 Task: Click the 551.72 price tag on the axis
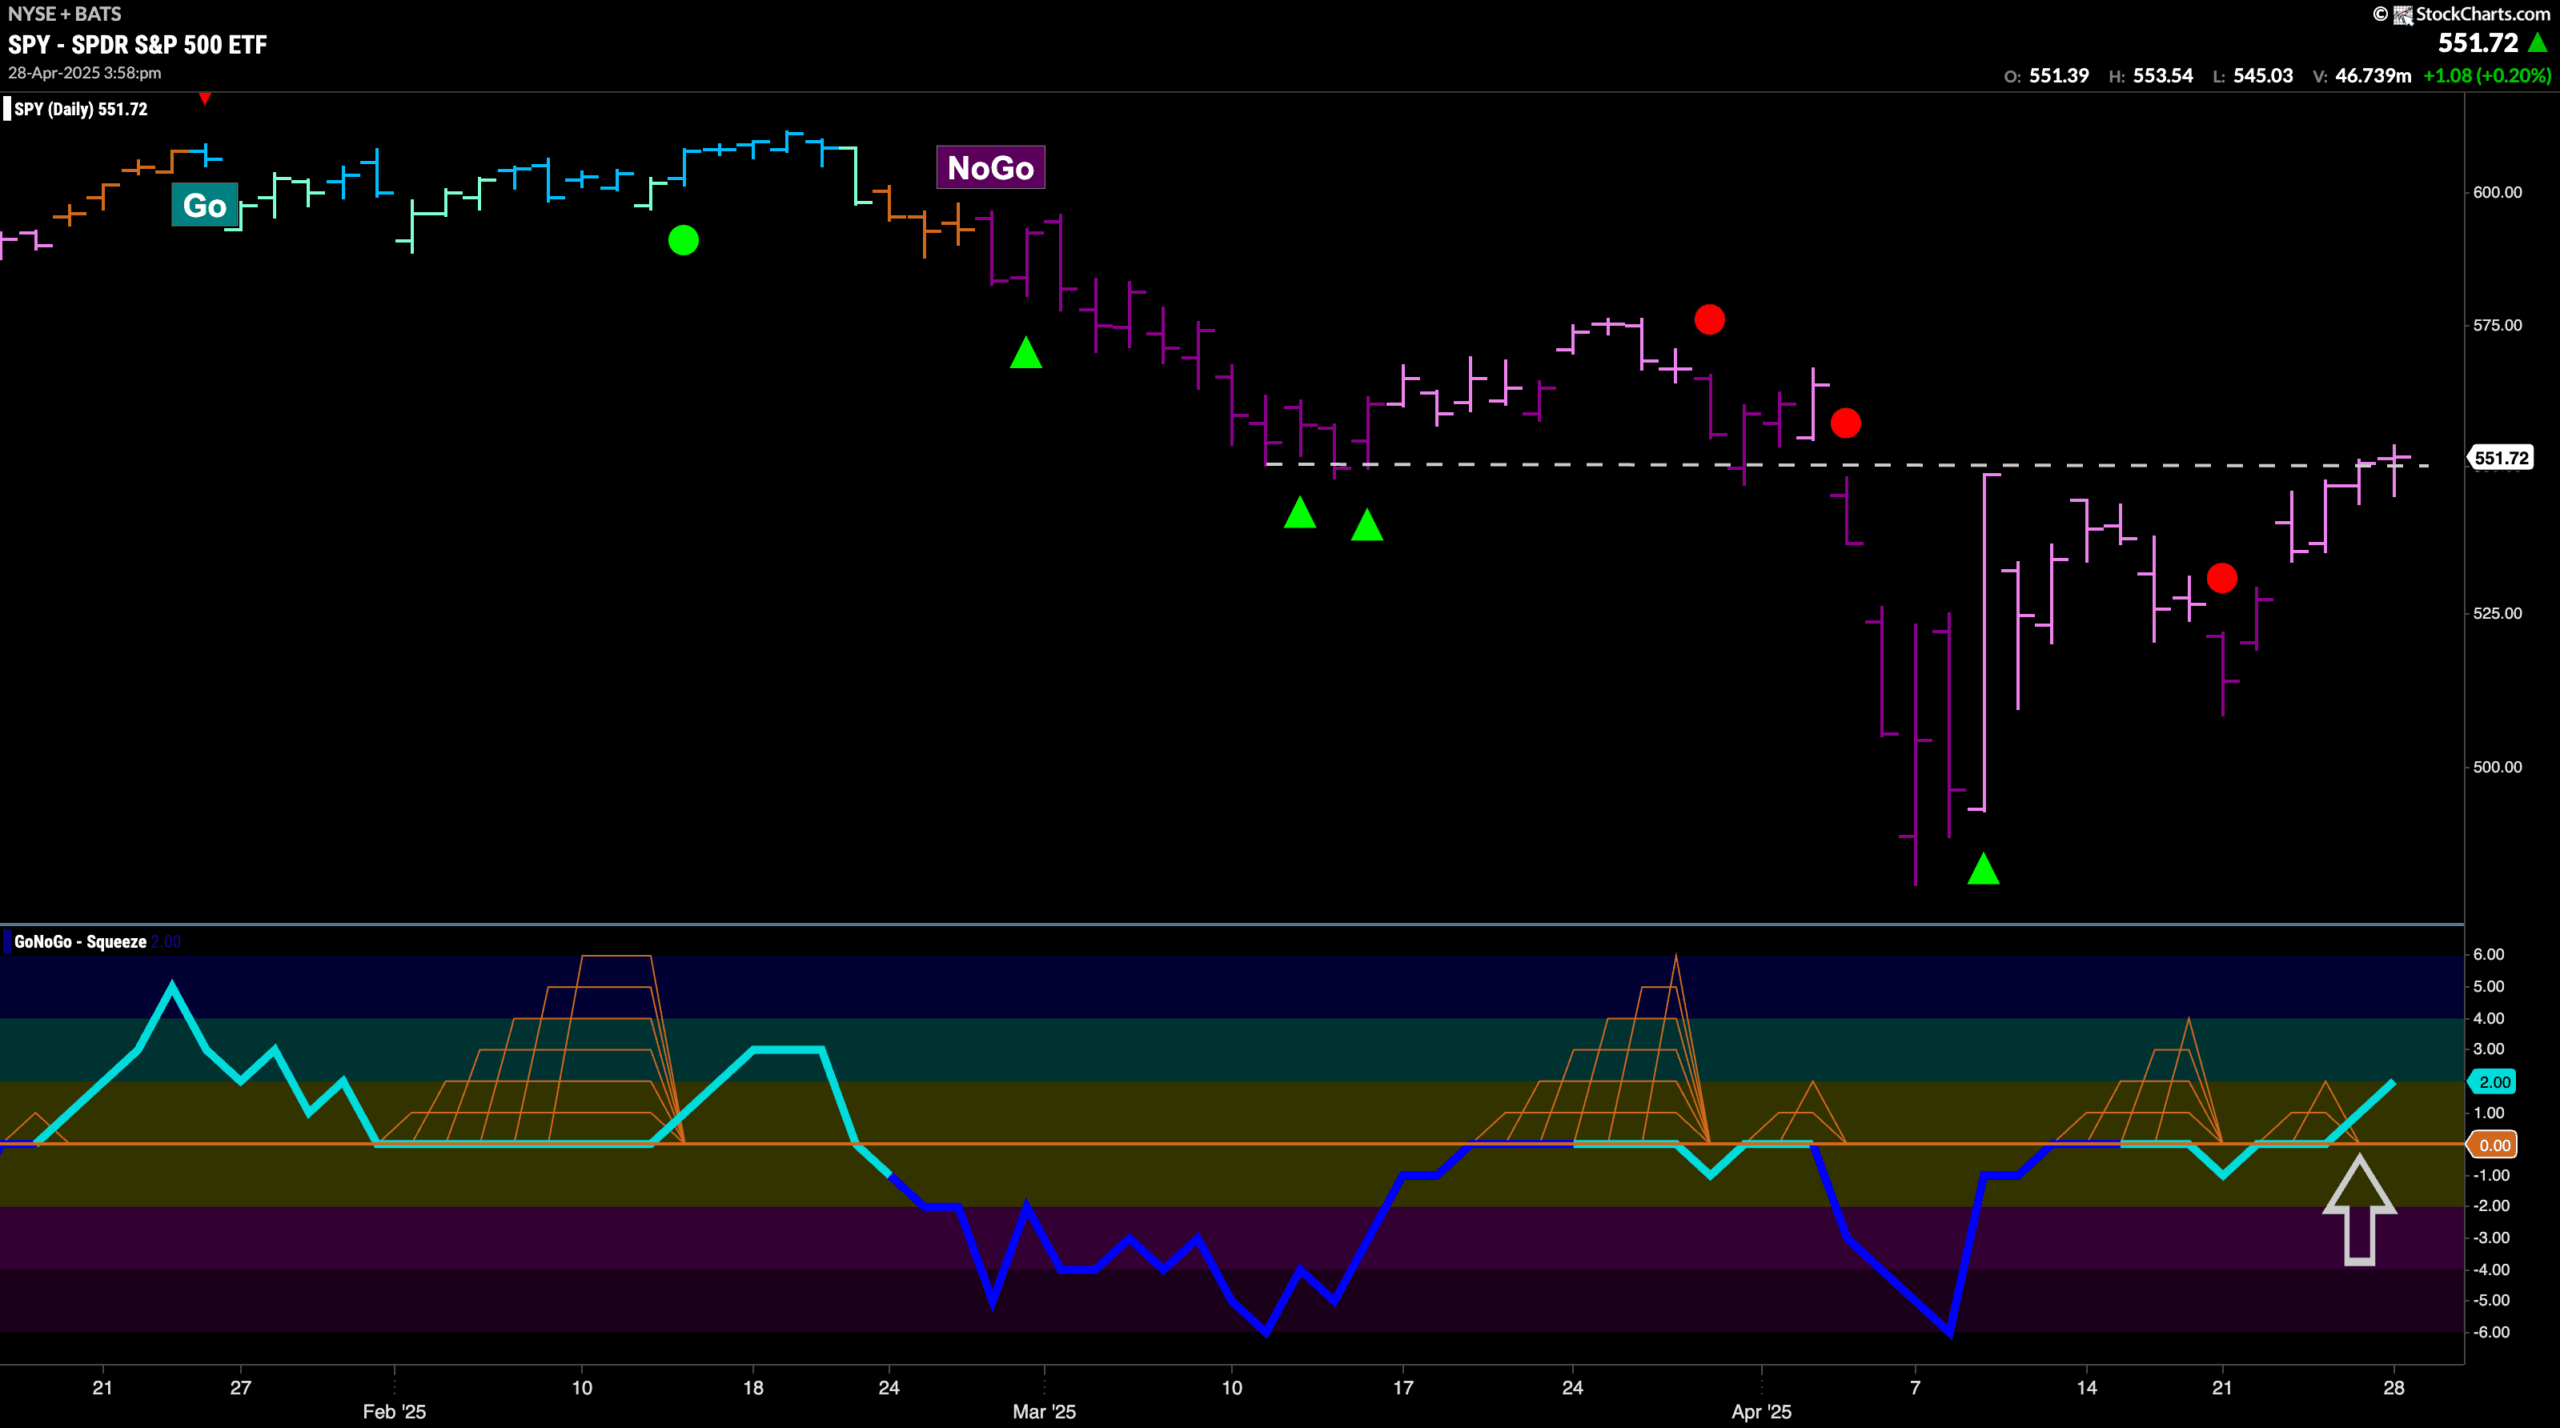coord(2501,458)
